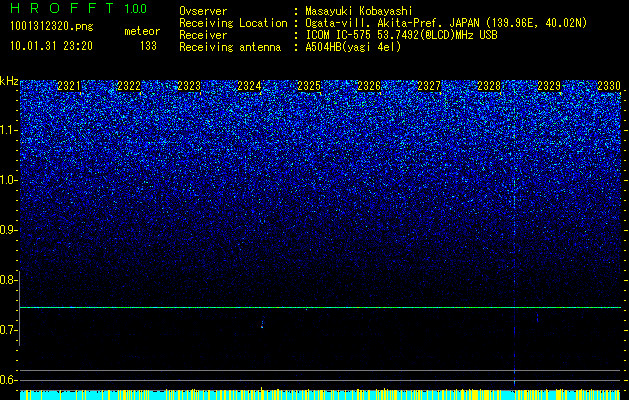The height and width of the screenshot is (400, 629).
Task: Select the filename 1001312320.png
Action: [x=52, y=27]
